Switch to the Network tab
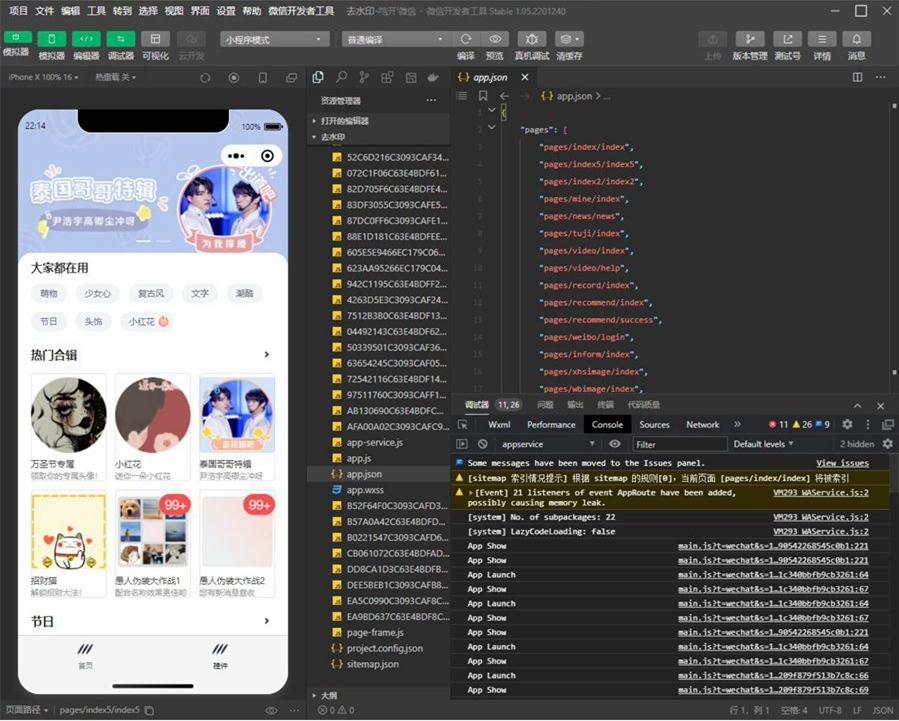Screen dimensions: 899x721 [x=702, y=425]
